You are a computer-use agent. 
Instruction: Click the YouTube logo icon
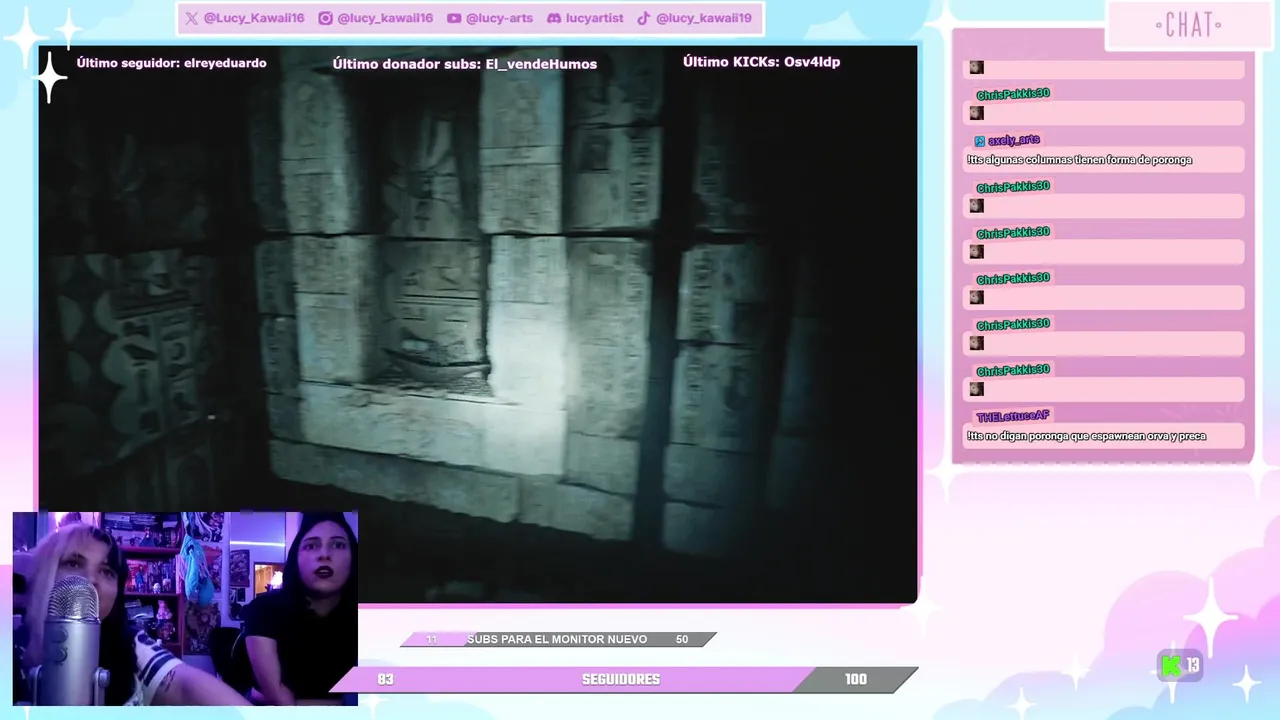[x=454, y=18]
